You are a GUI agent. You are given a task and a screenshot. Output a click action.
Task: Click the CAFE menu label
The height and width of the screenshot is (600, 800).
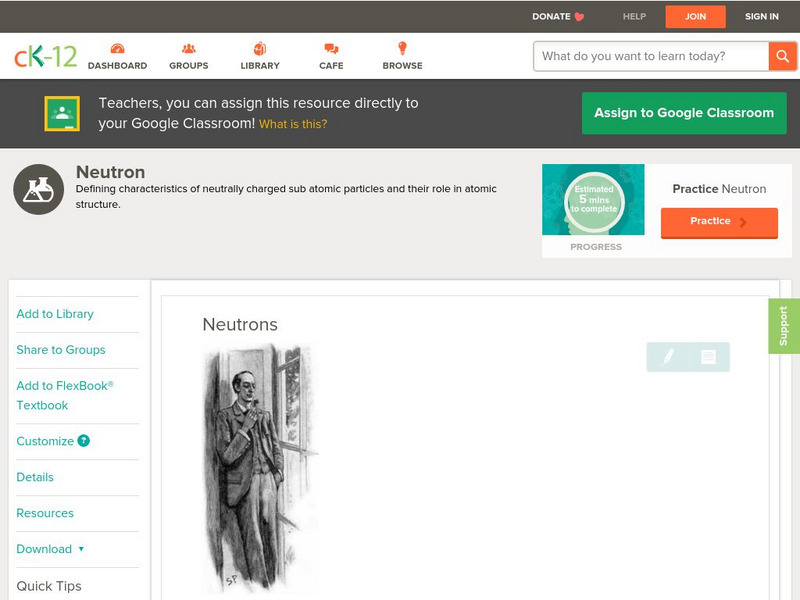click(331, 66)
